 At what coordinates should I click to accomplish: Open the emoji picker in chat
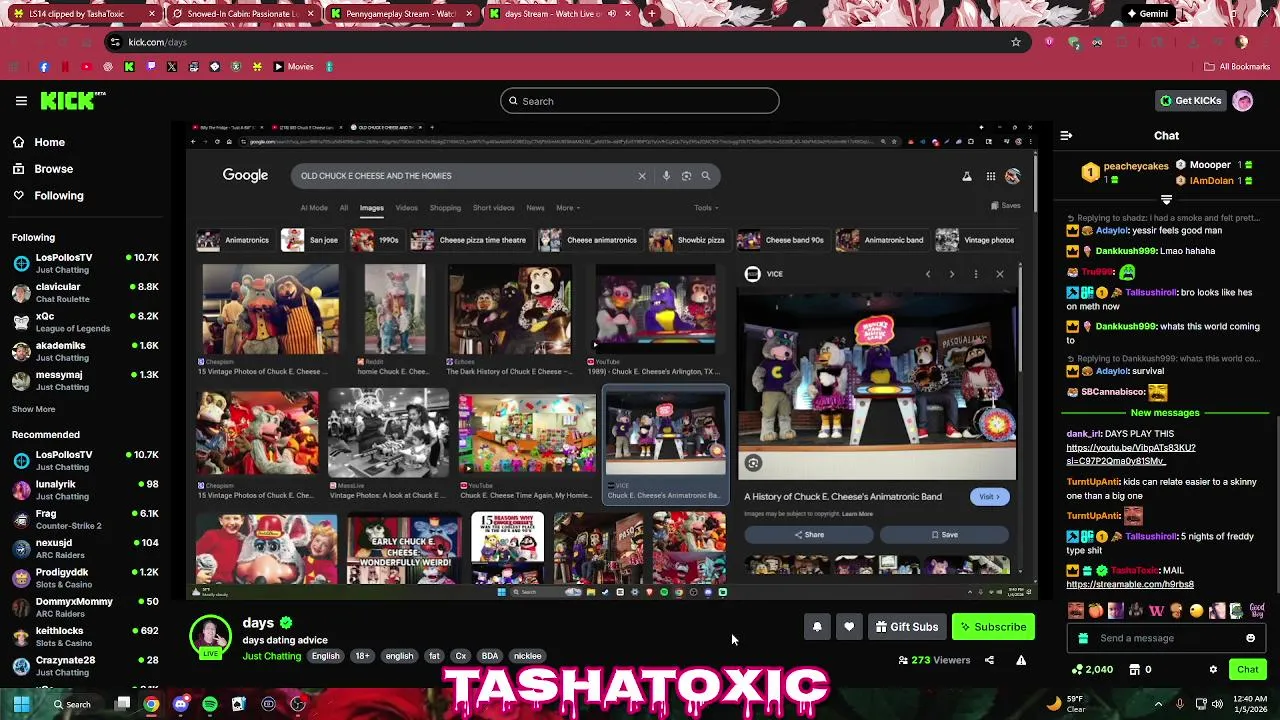[x=1250, y=638]
